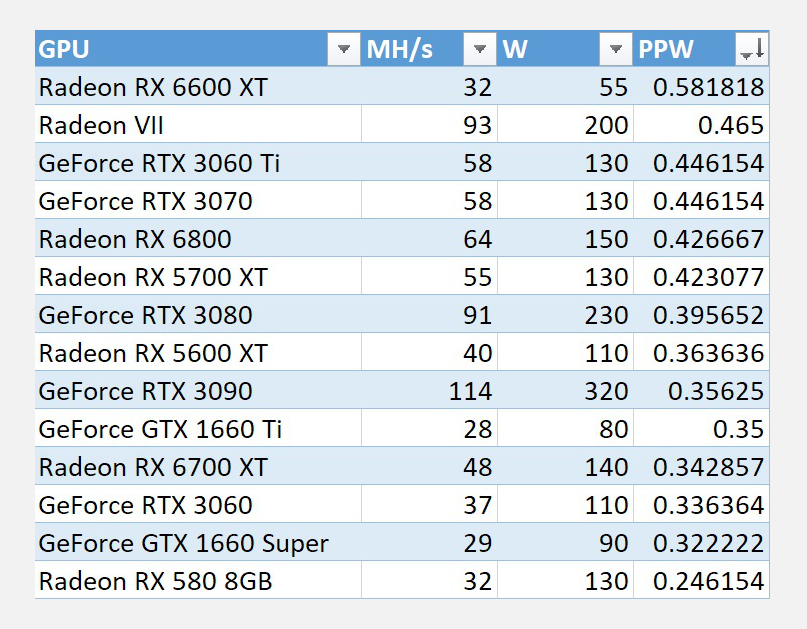Open the W column filter dropdown
The height and width of the screenshot is (629, 807).
615,49
